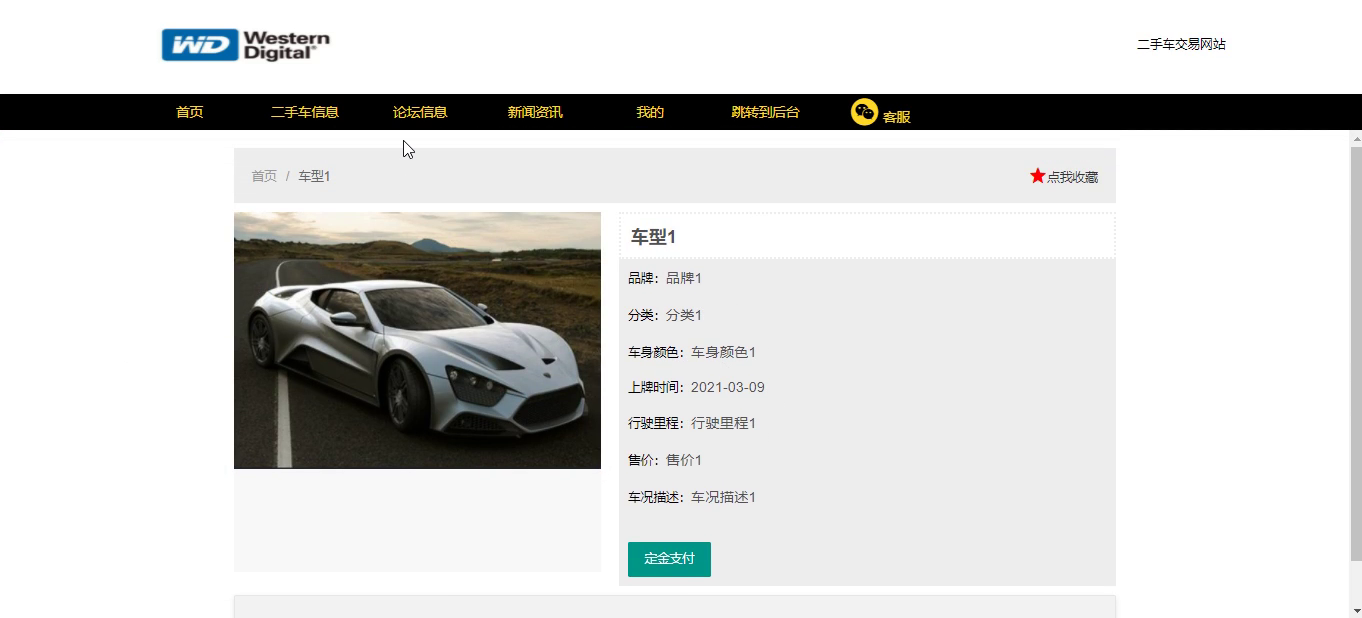The height and width of the screenshot is (618, 1362).
Task: Click the Western Digital logo
Action: [245, 45]
